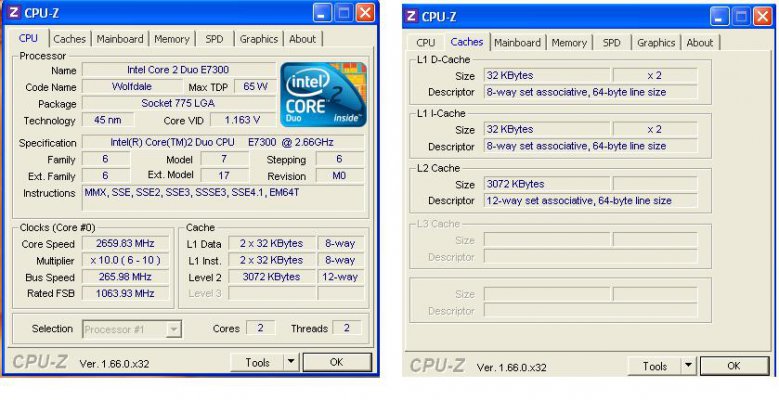779x400 pixels.
Task: Select the Caches tab in the right window
Action: pyautogui.click(x=467, y=42)
